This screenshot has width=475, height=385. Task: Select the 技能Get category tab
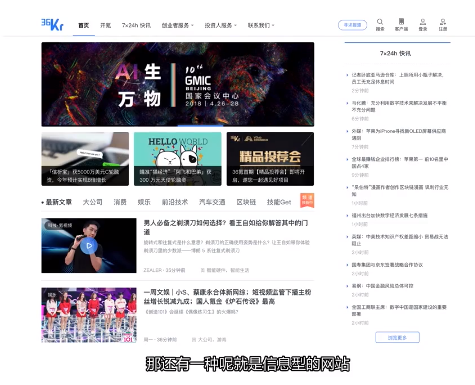point(279,202)
